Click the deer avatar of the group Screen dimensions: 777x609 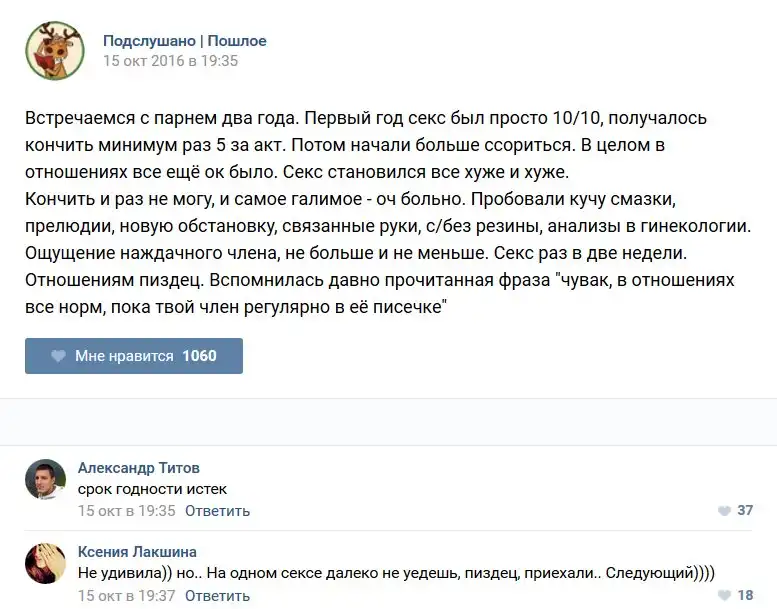[x=54, y=50]
